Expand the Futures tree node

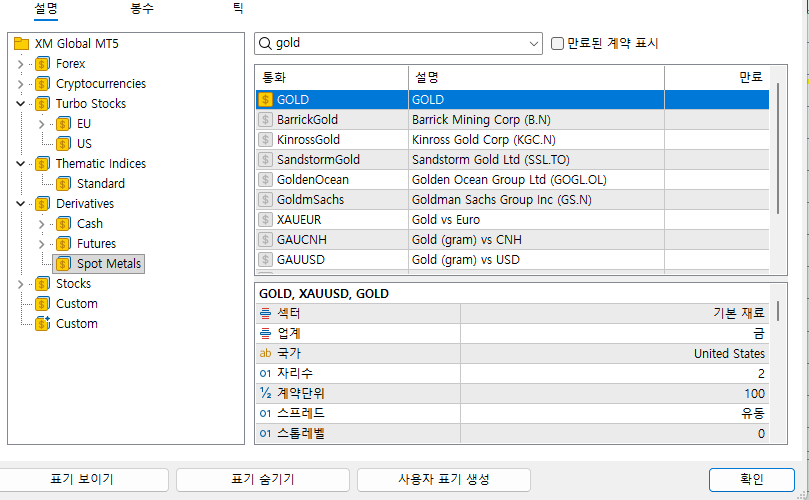pyautogui.click(x=41, y=244)
